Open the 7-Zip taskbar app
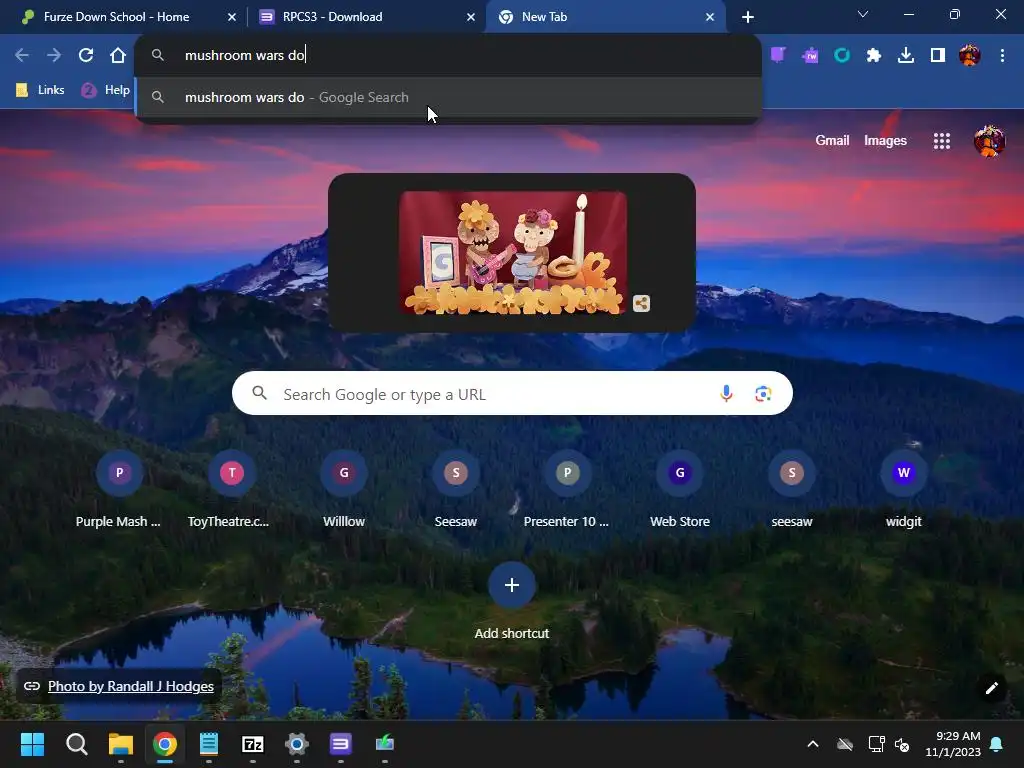The width and height of the screenshot is (1024, 768). [253, 744]
